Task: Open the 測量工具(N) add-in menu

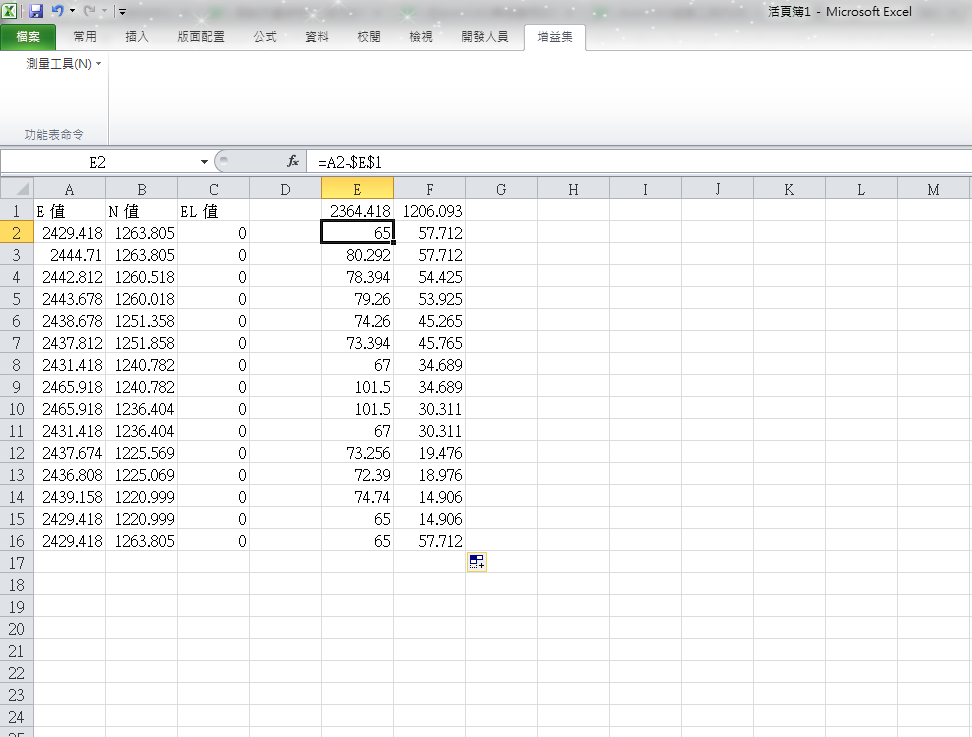Action: click(x=63, y=64)
